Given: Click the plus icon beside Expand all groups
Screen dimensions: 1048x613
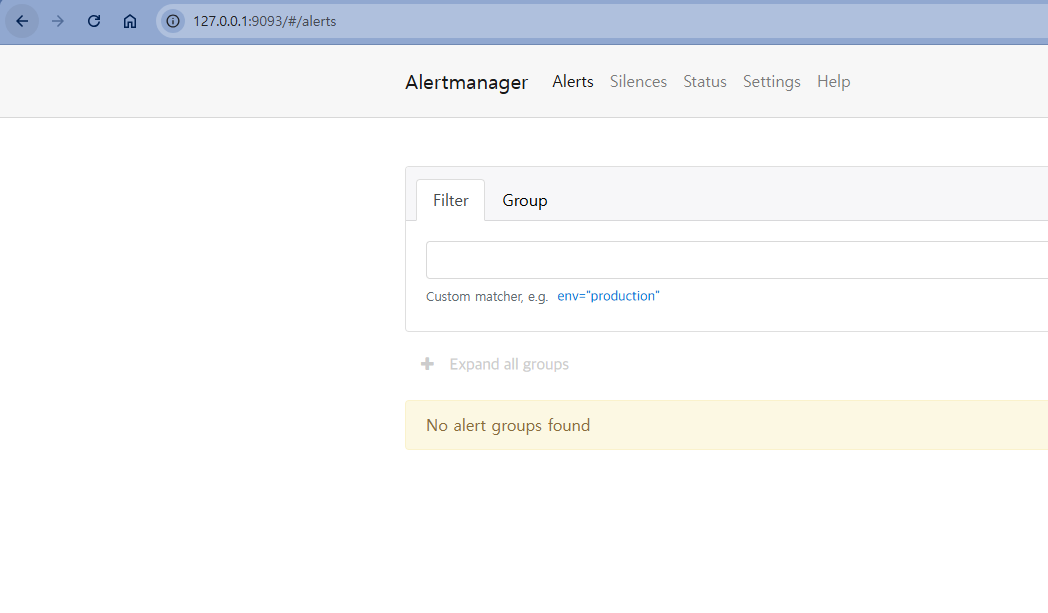Looking at the screenshot, I should point(427,364).
